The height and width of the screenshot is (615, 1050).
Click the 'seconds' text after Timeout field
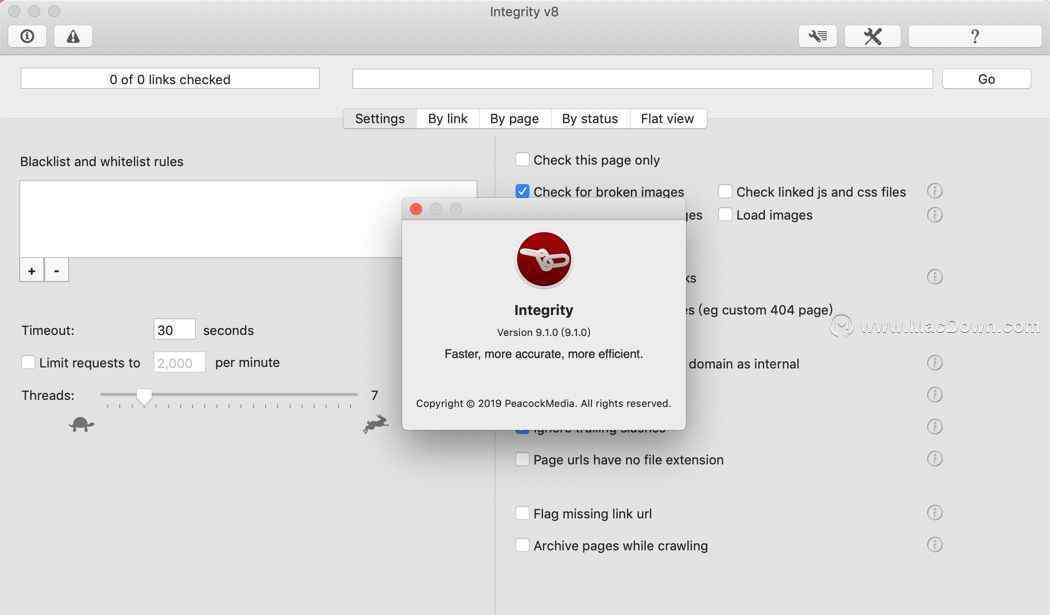pyautogui.click(x=228, y=330)
